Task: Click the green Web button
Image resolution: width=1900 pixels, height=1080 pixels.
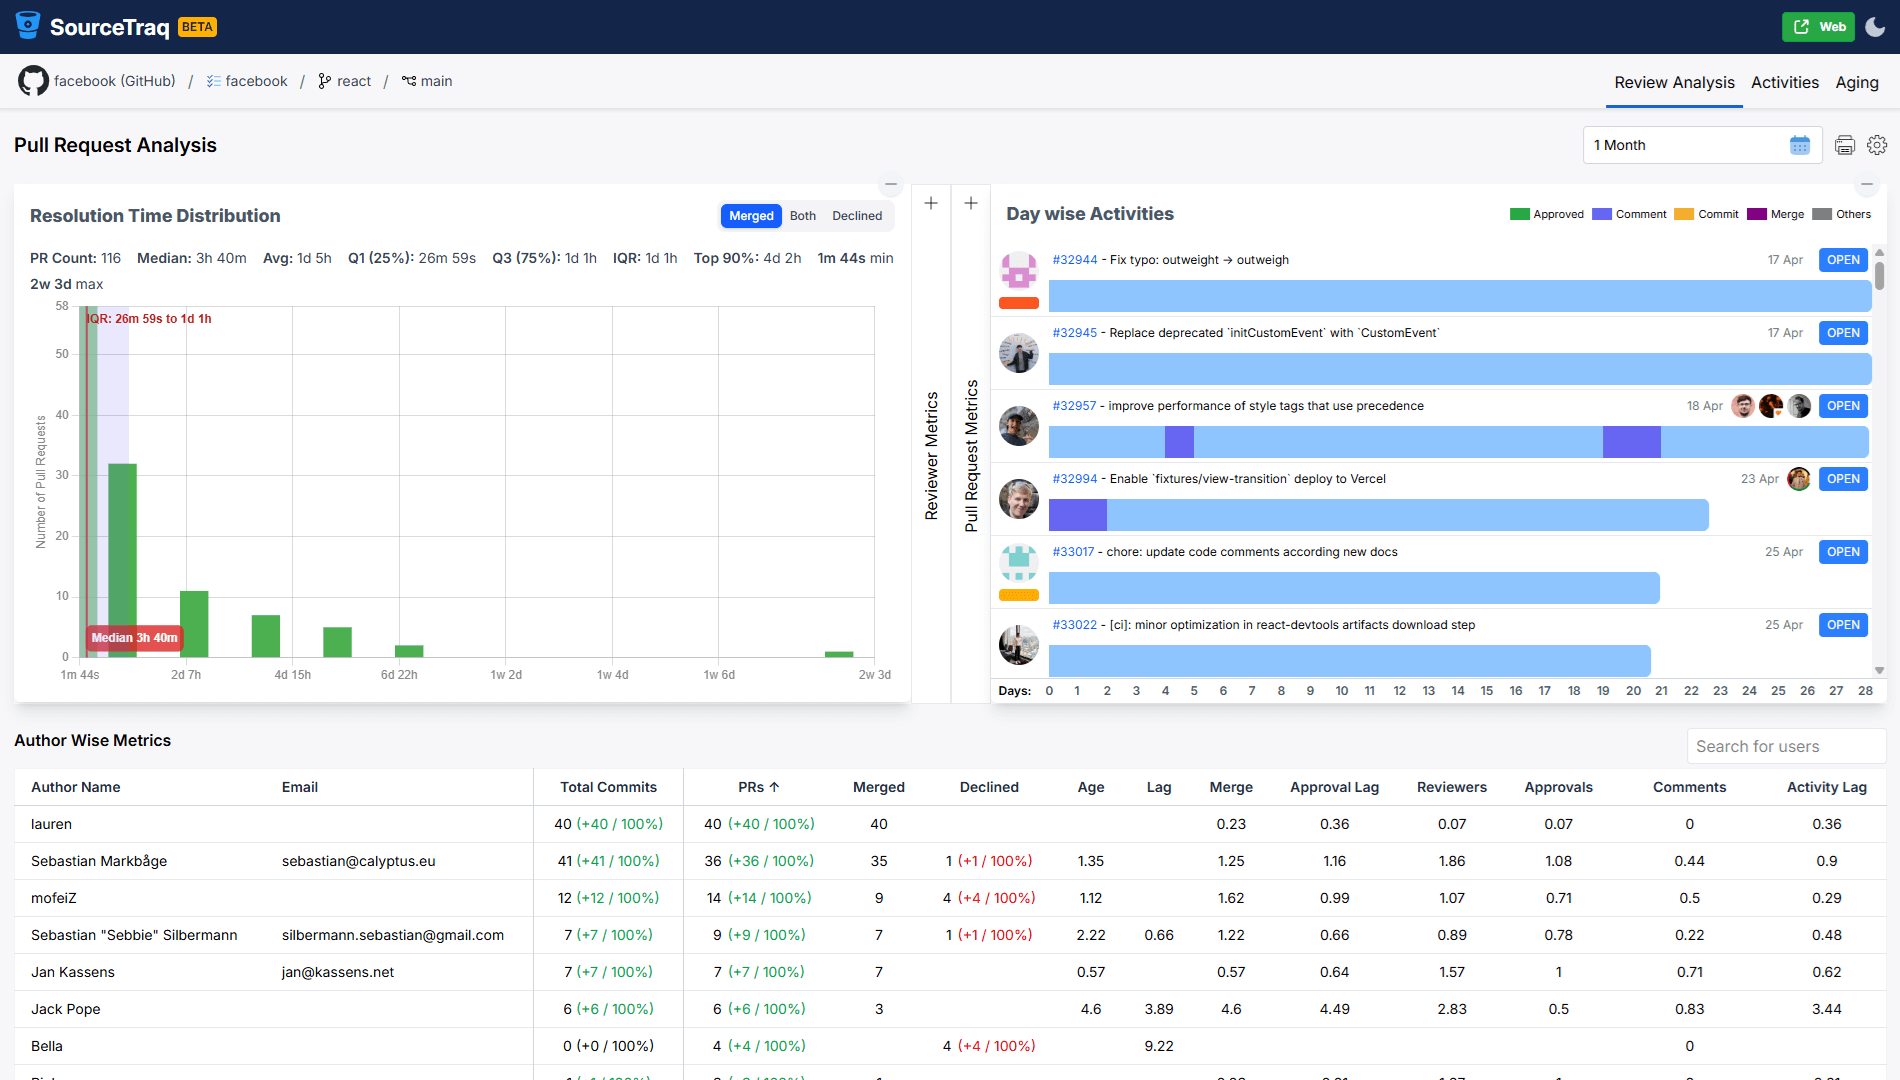Action: (x=1818, y=27)
